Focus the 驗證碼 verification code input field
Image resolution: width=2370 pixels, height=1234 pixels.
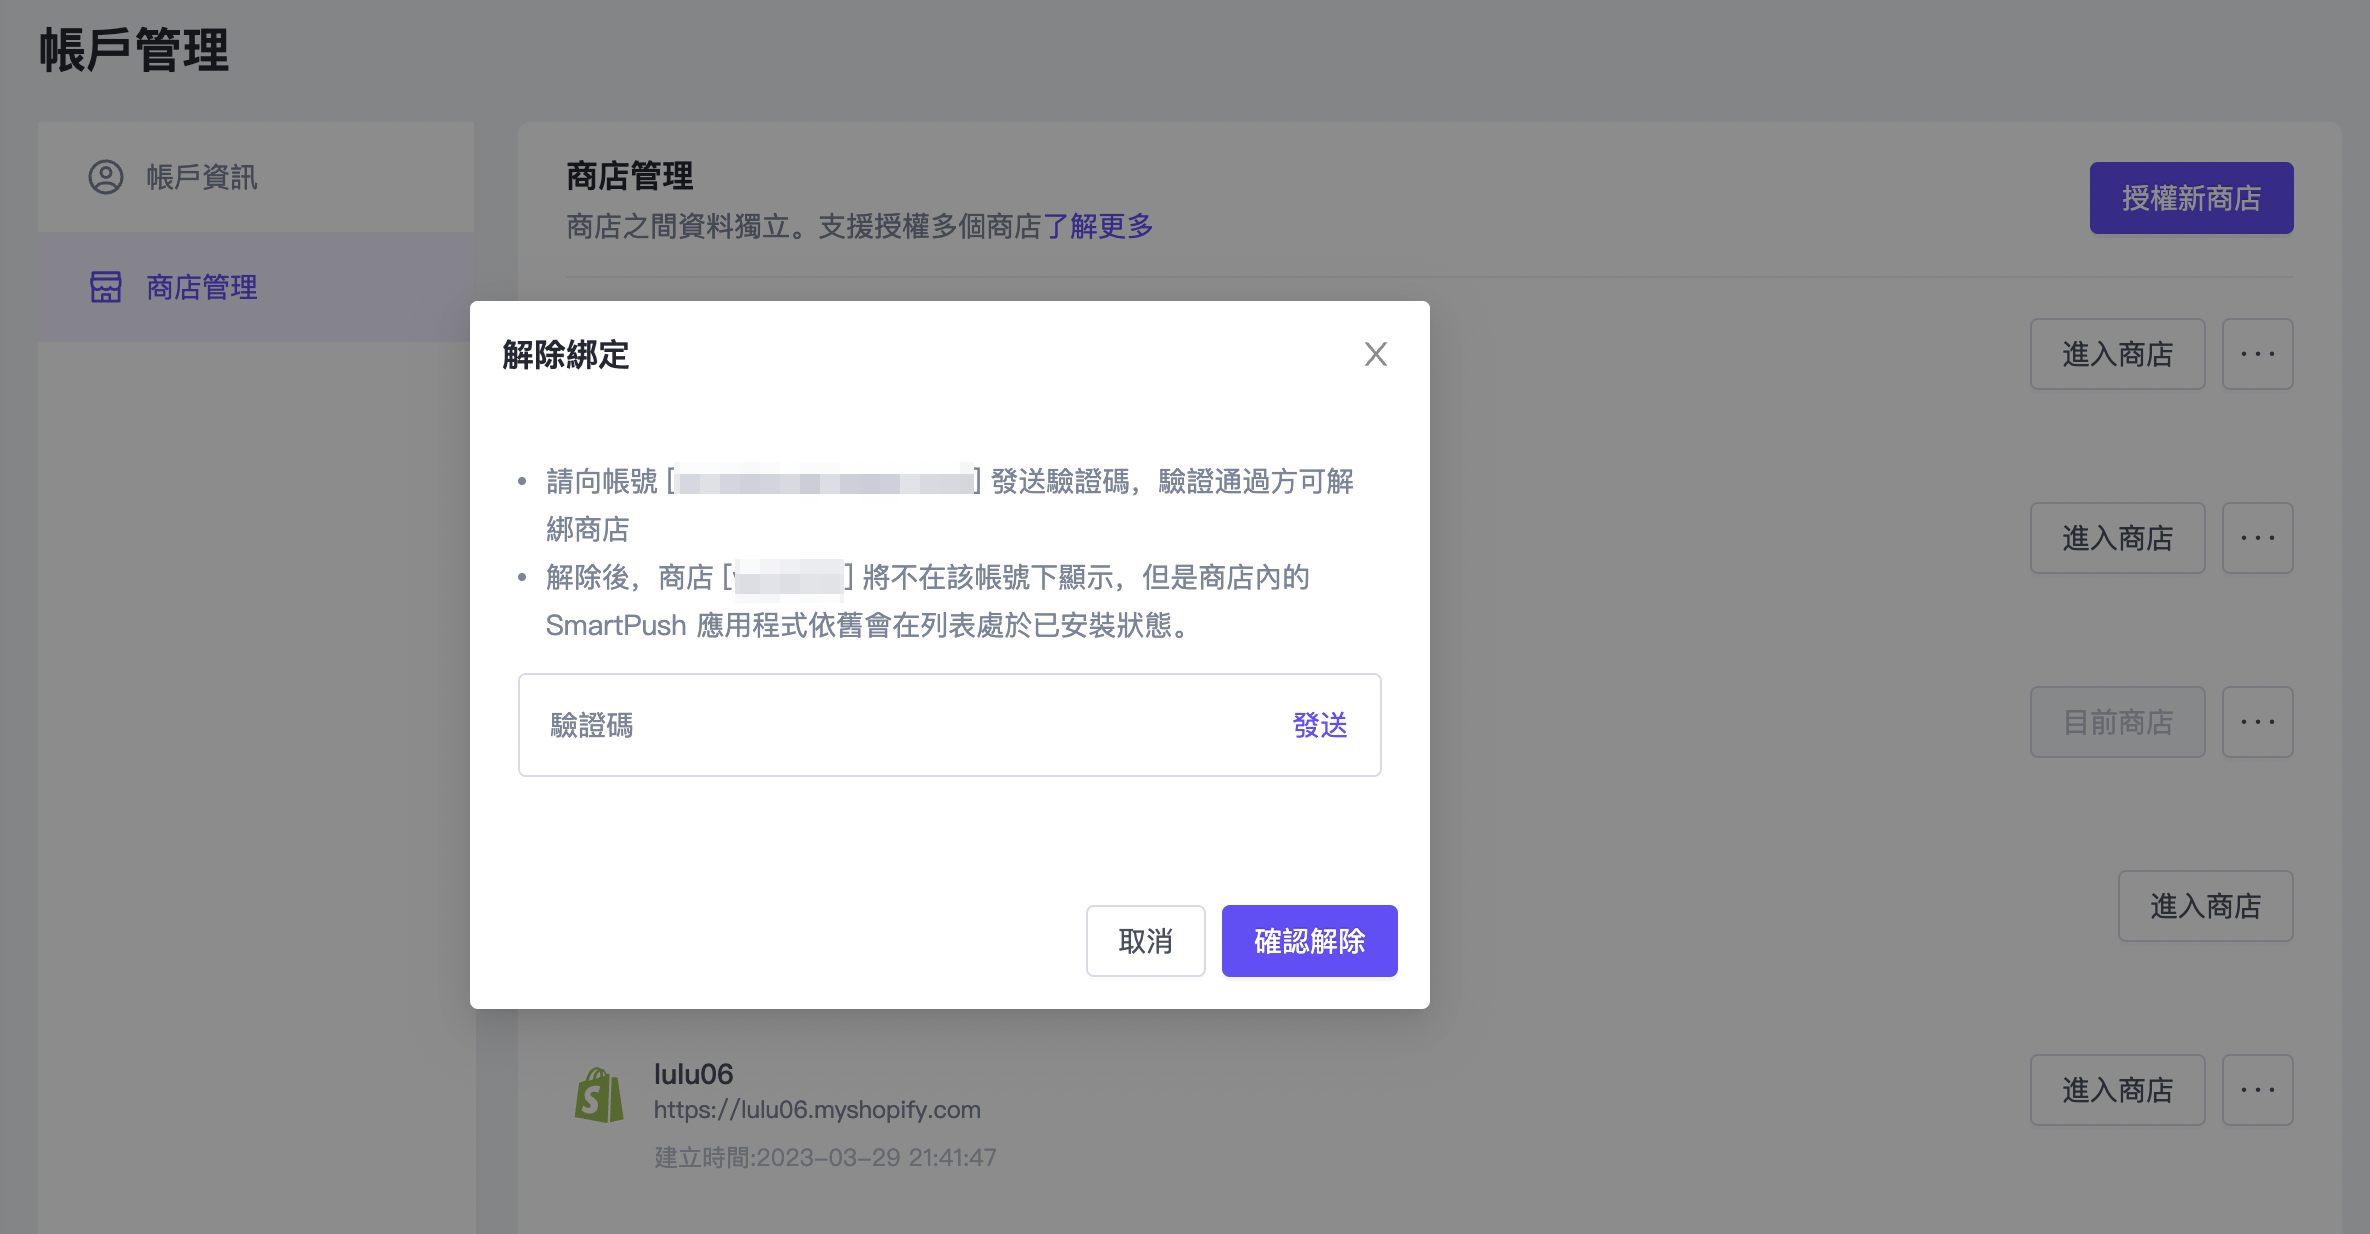click(x=900, y=725)
